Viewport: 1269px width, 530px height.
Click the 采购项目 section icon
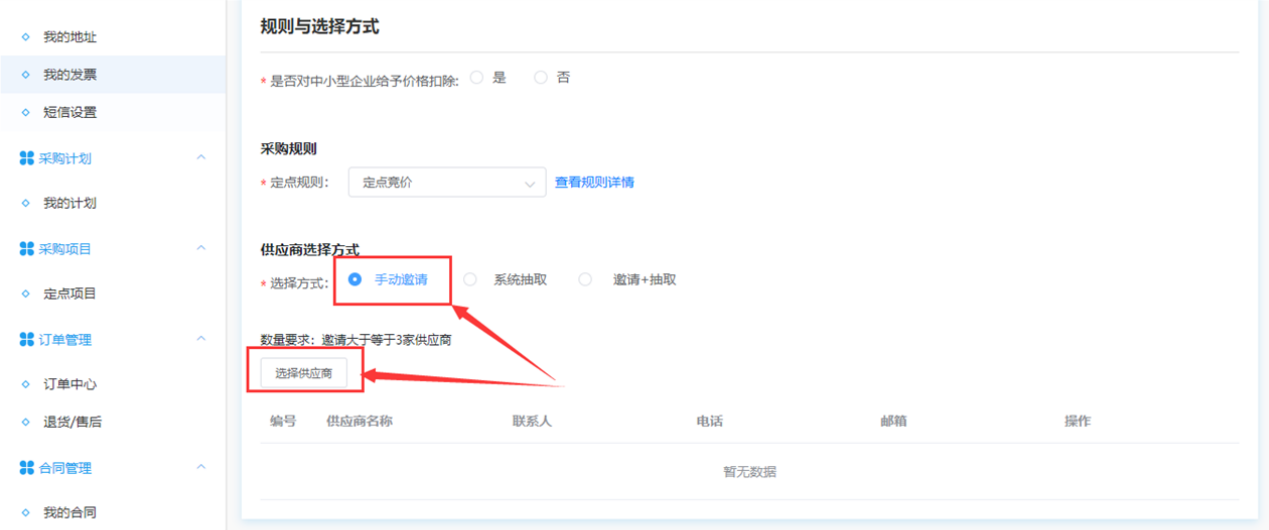[x=27, y=248]
